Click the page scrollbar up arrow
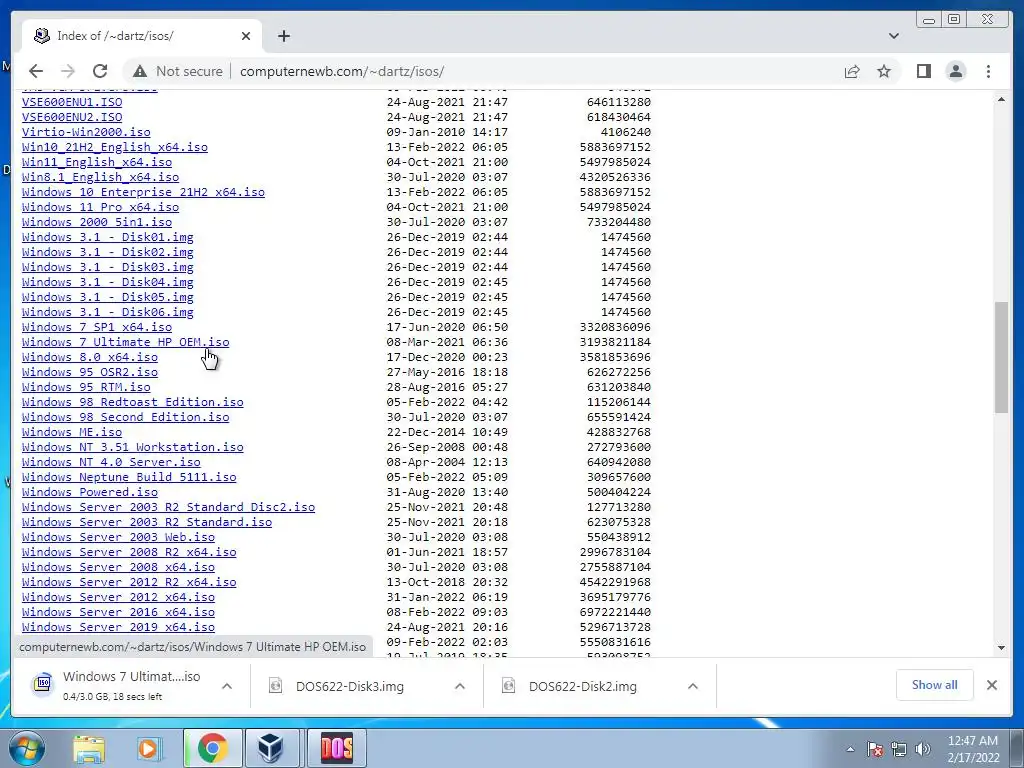Viewport: 1024px width, 768px height. click(1001, 99)
